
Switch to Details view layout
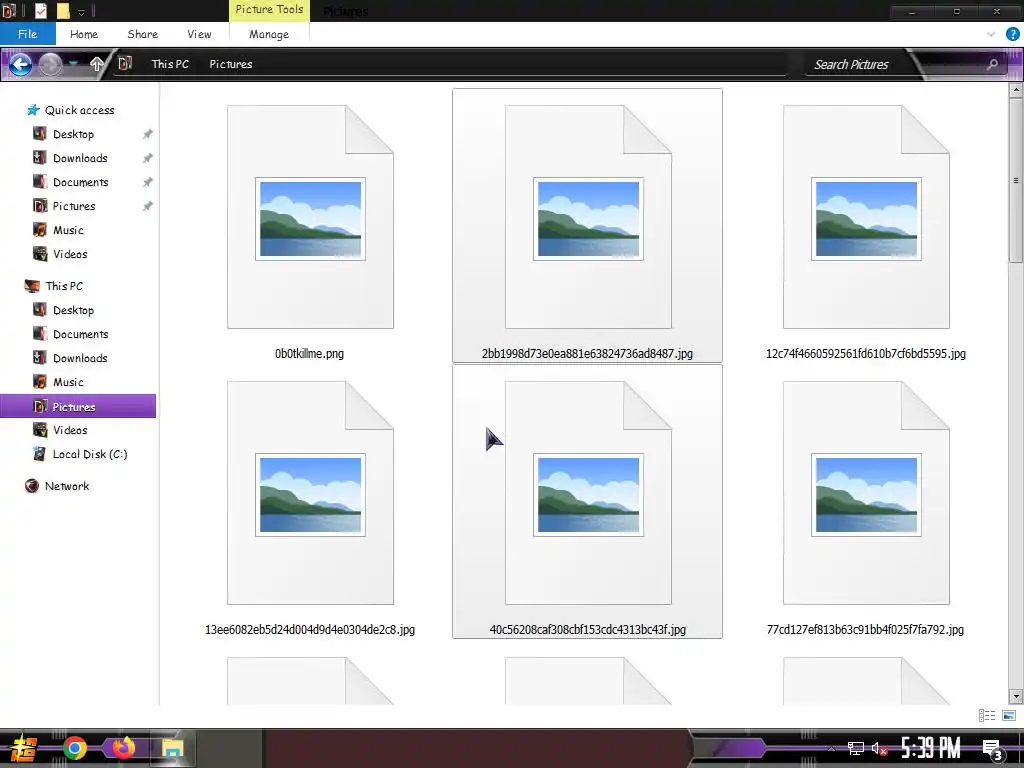tap(987, 716)
